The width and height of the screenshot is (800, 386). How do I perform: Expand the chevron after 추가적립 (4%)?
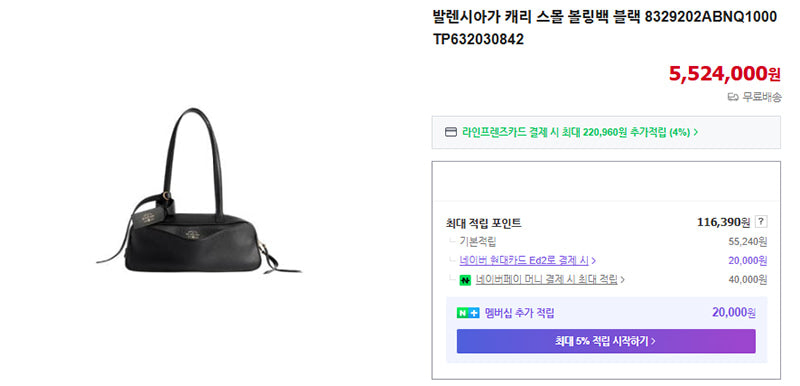(x=696, y=132)
